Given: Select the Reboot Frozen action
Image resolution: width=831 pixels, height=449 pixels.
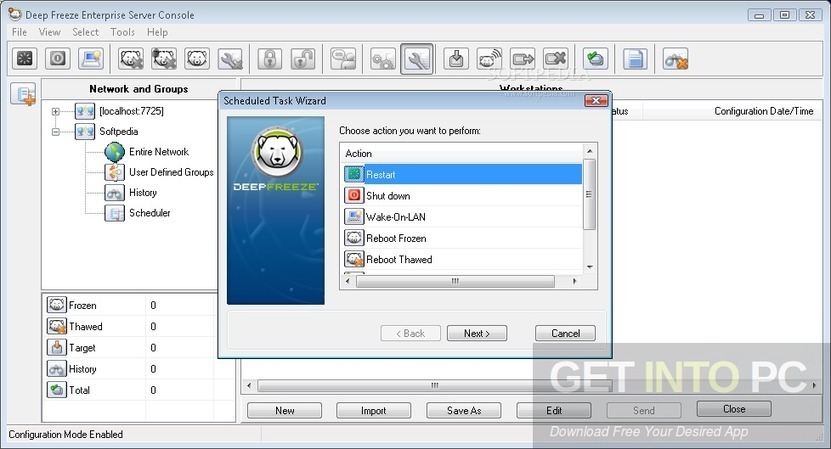Looking at the screenshot, I should (462, 238).
